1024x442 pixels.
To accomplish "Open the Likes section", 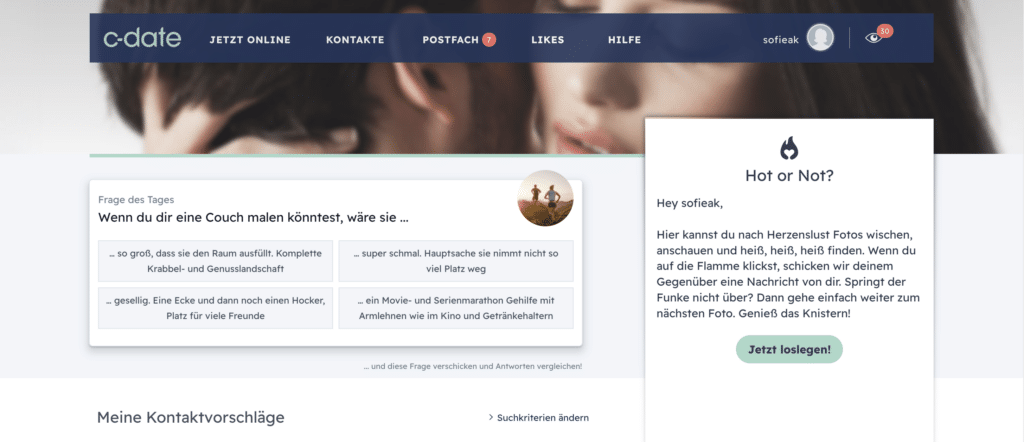I will [x=547, y=40].
